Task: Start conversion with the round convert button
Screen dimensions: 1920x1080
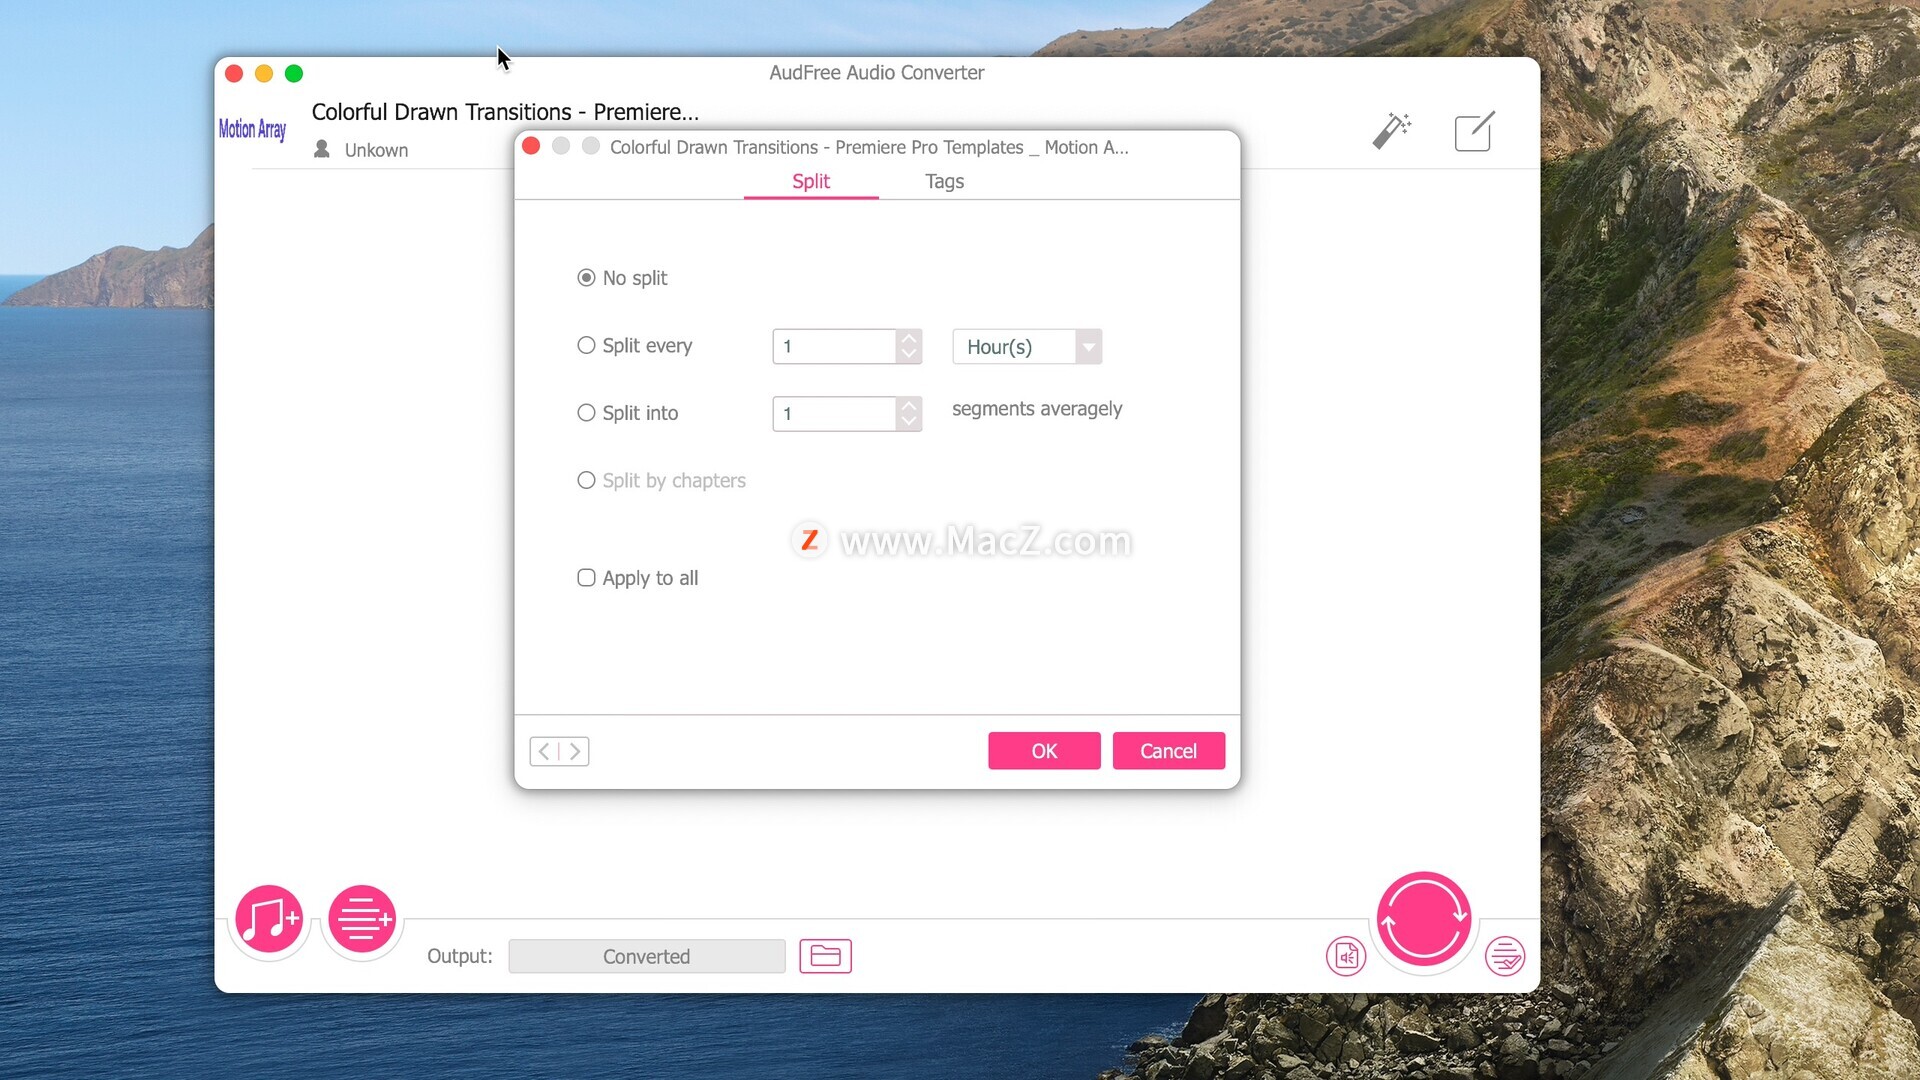Action: point(1423,918)
